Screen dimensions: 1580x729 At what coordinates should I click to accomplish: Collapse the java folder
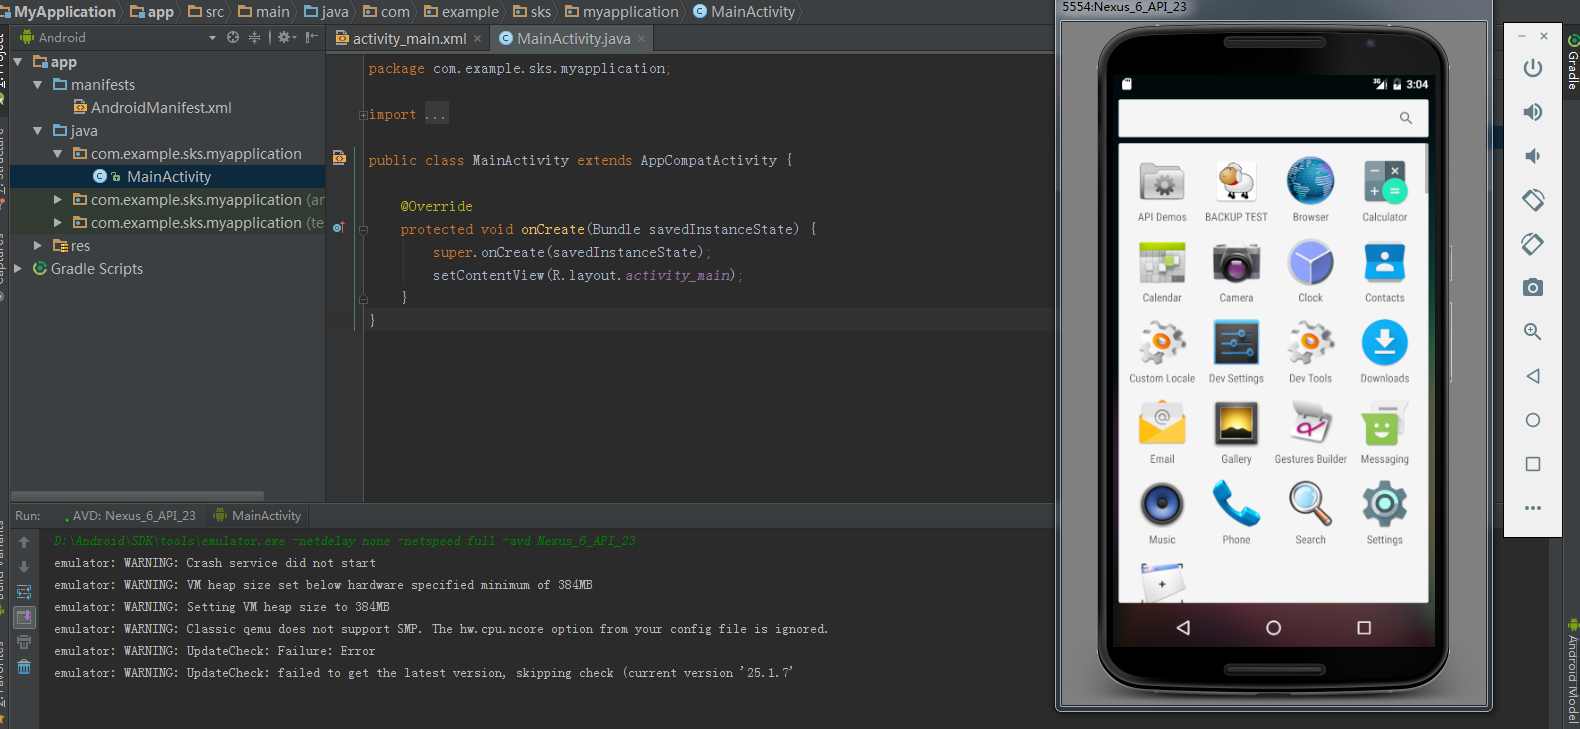click(x=37, y=131)
